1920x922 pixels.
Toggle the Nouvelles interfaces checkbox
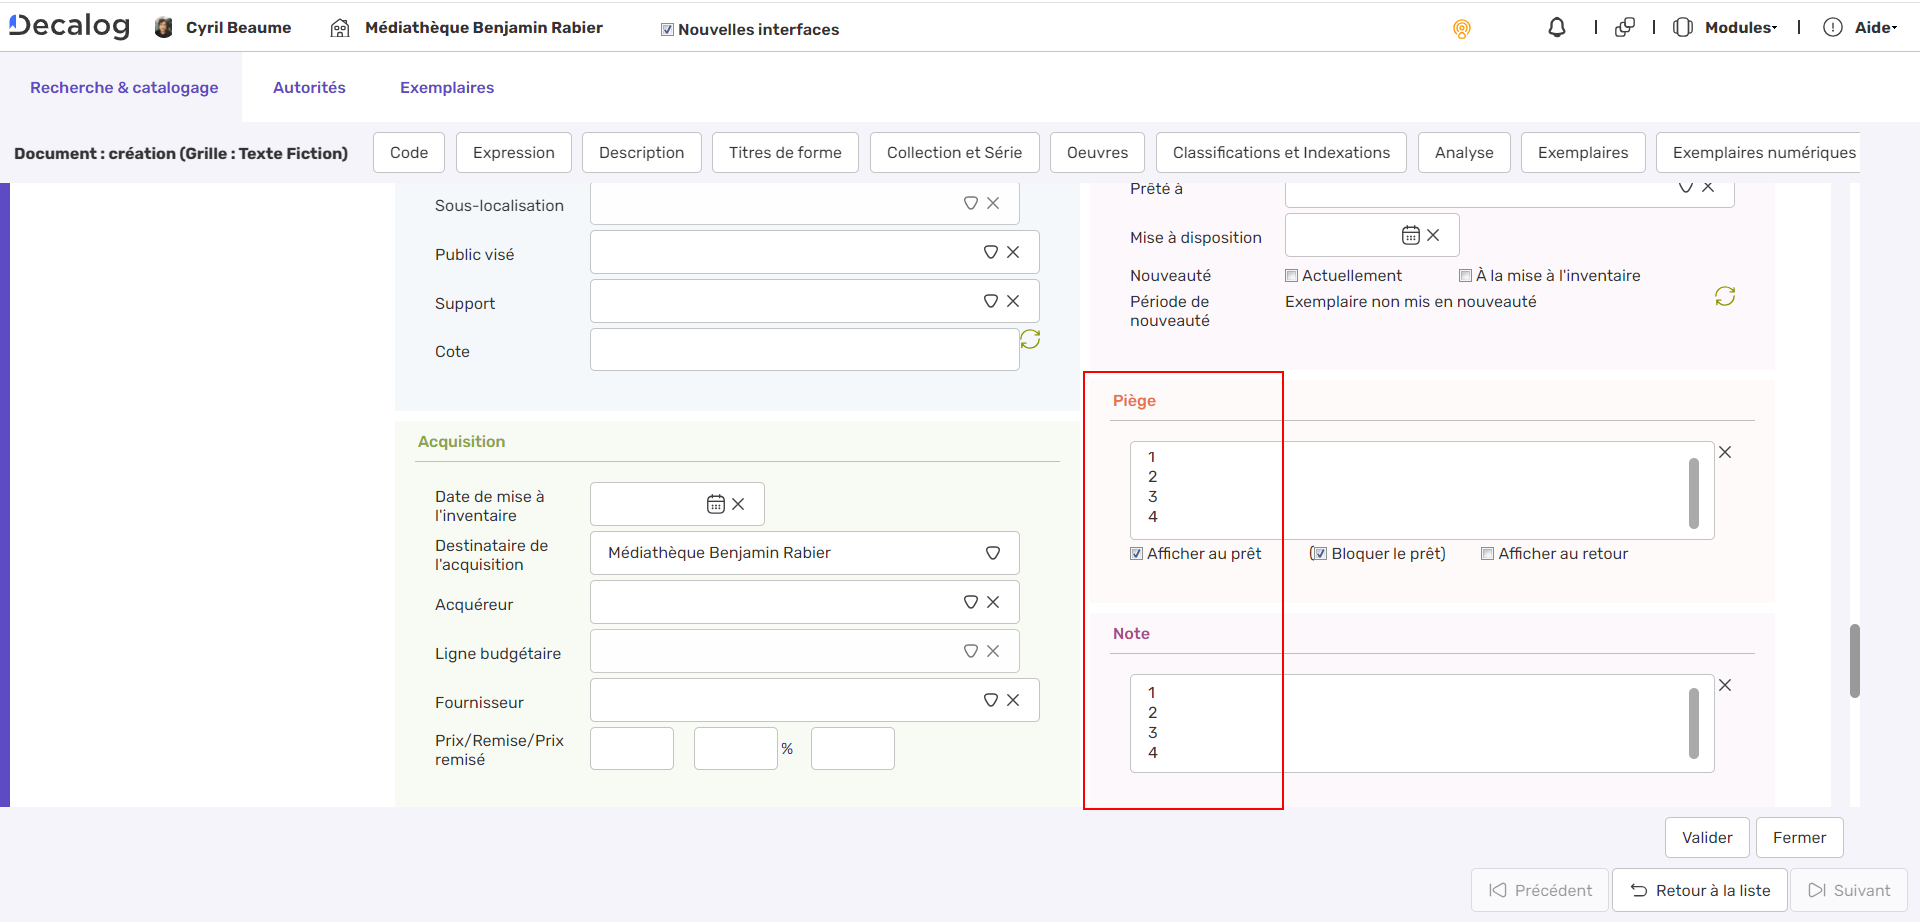667,30
